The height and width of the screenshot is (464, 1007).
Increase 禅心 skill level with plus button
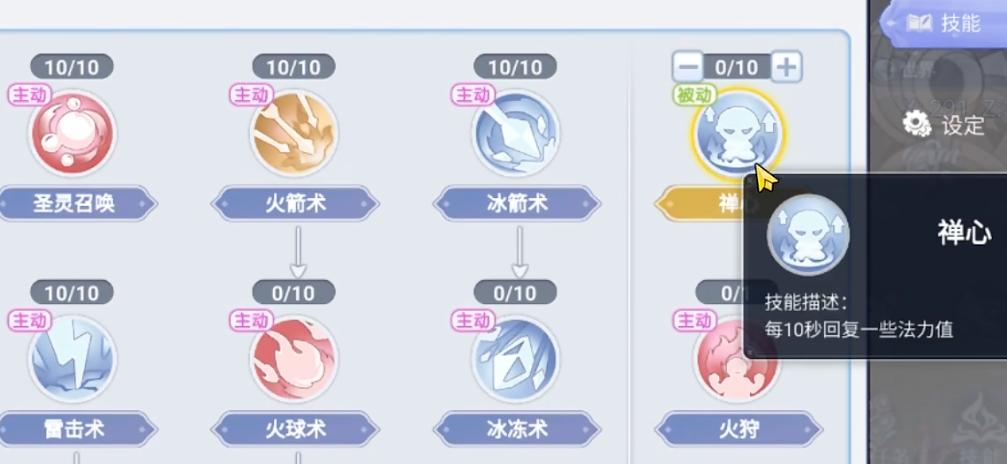[787, 66]
